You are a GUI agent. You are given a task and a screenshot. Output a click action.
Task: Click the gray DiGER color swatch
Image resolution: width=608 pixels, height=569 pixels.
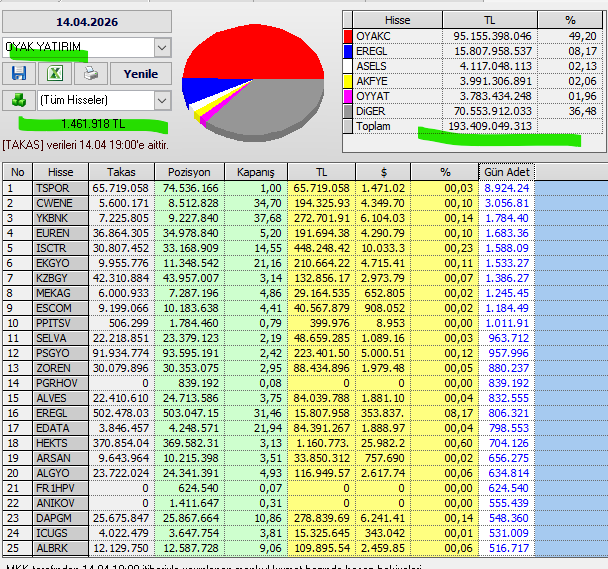pos(348,111)
